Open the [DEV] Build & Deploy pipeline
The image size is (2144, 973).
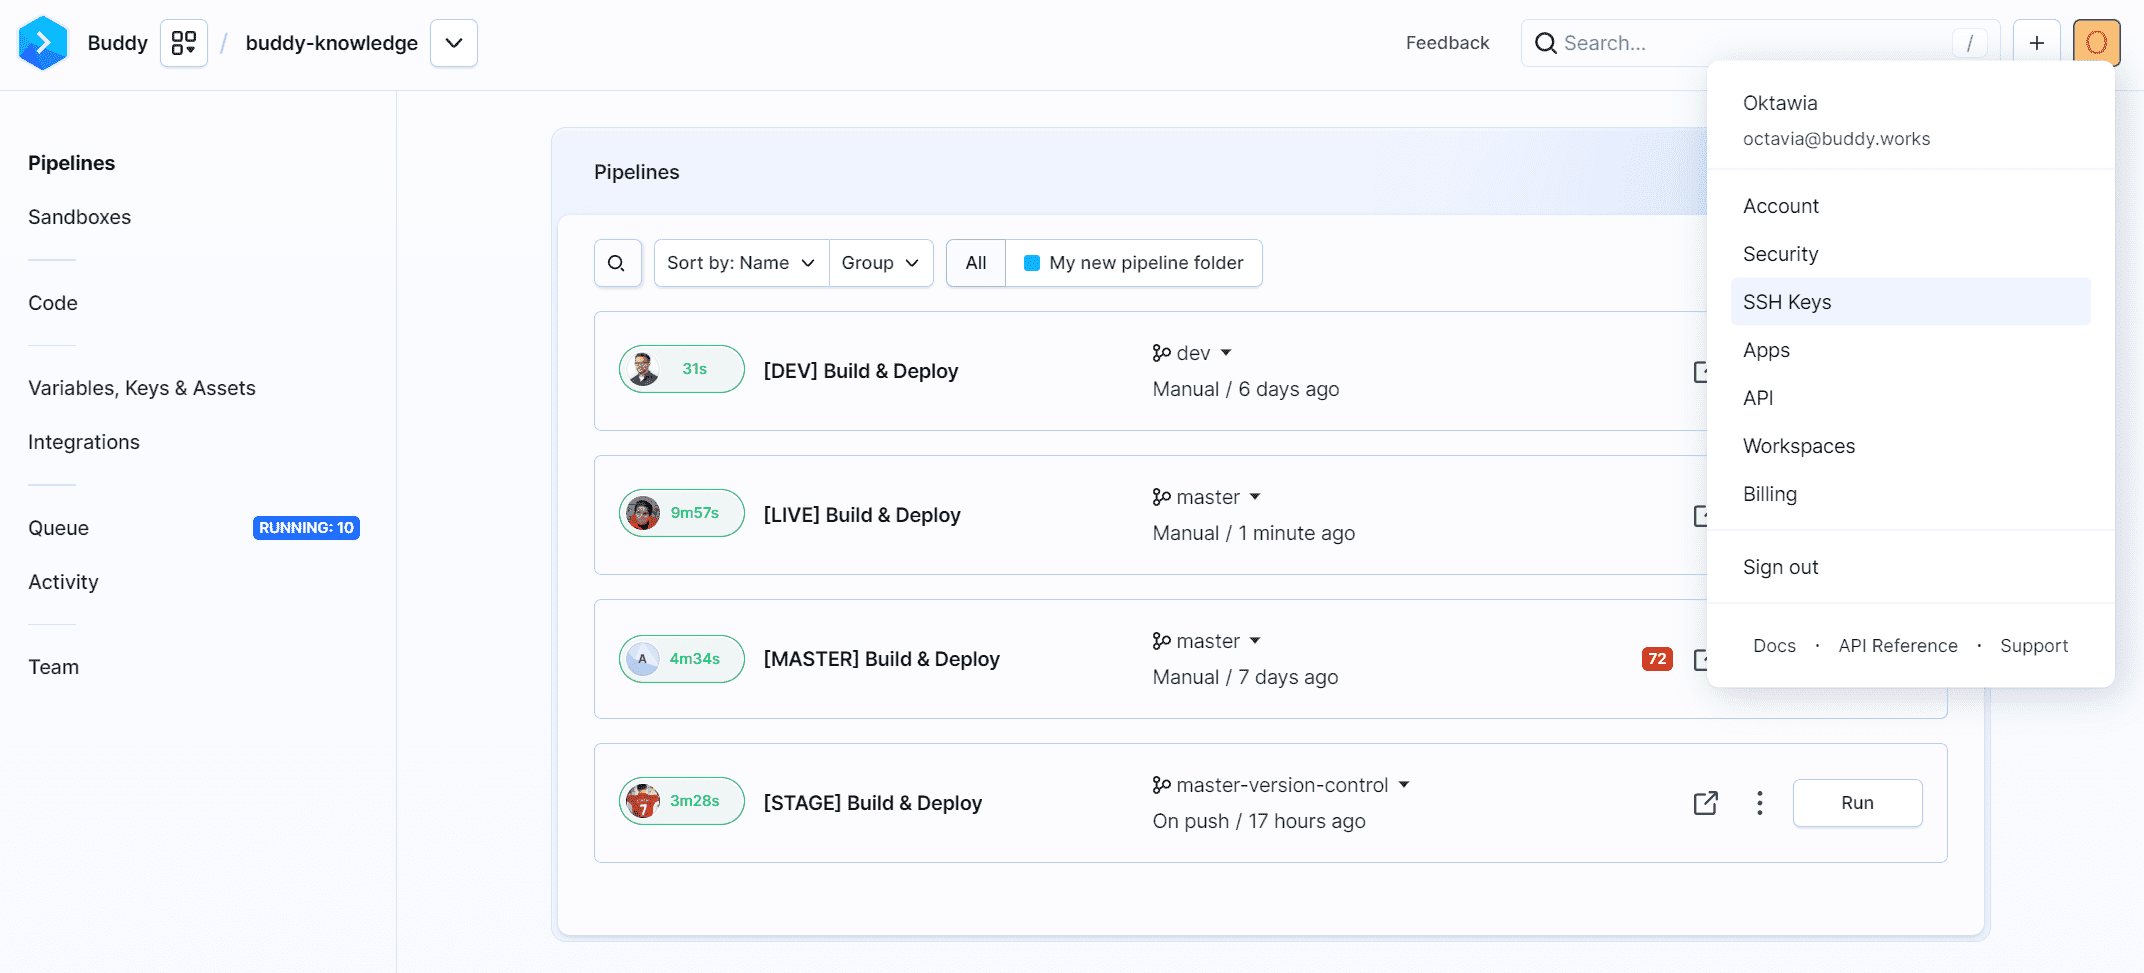click(x=861, y=371)
